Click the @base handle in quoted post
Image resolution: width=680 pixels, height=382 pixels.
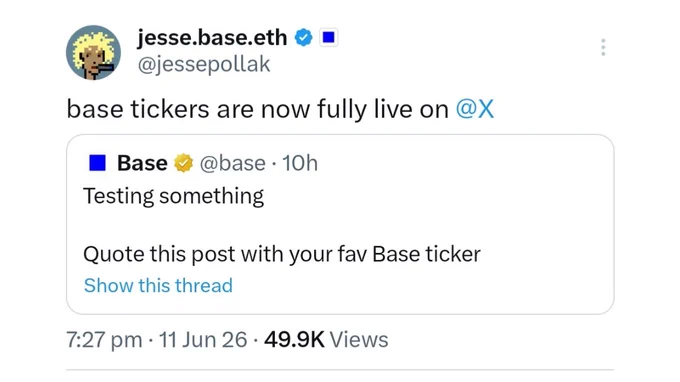point(232,163)
